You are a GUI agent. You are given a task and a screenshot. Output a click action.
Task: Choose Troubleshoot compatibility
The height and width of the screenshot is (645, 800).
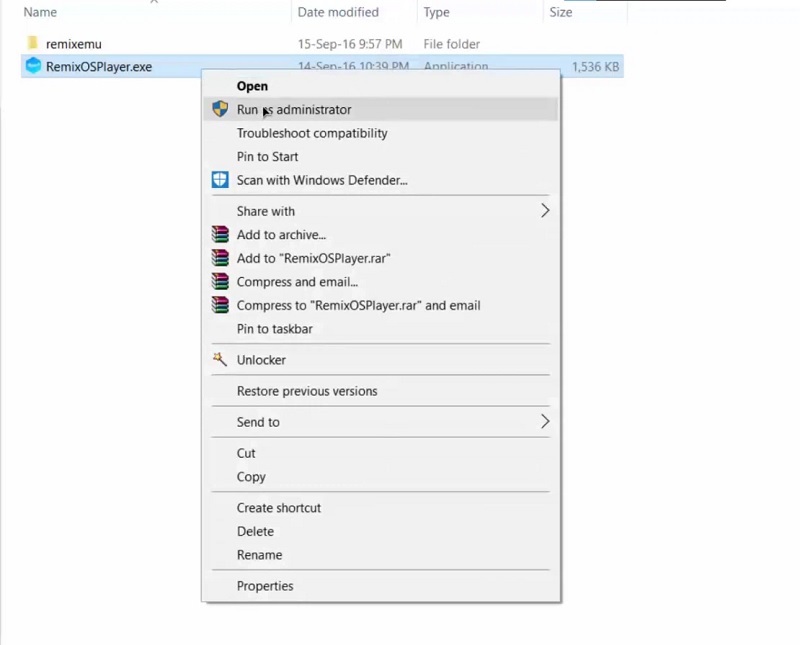tap(312, 133)
